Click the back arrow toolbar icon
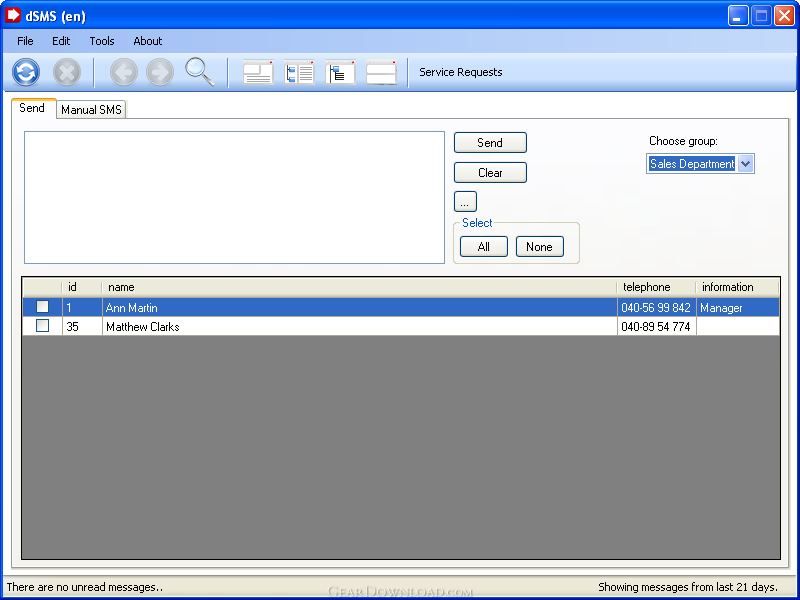This screenshot has width=800, height=600. pos(123,72)
